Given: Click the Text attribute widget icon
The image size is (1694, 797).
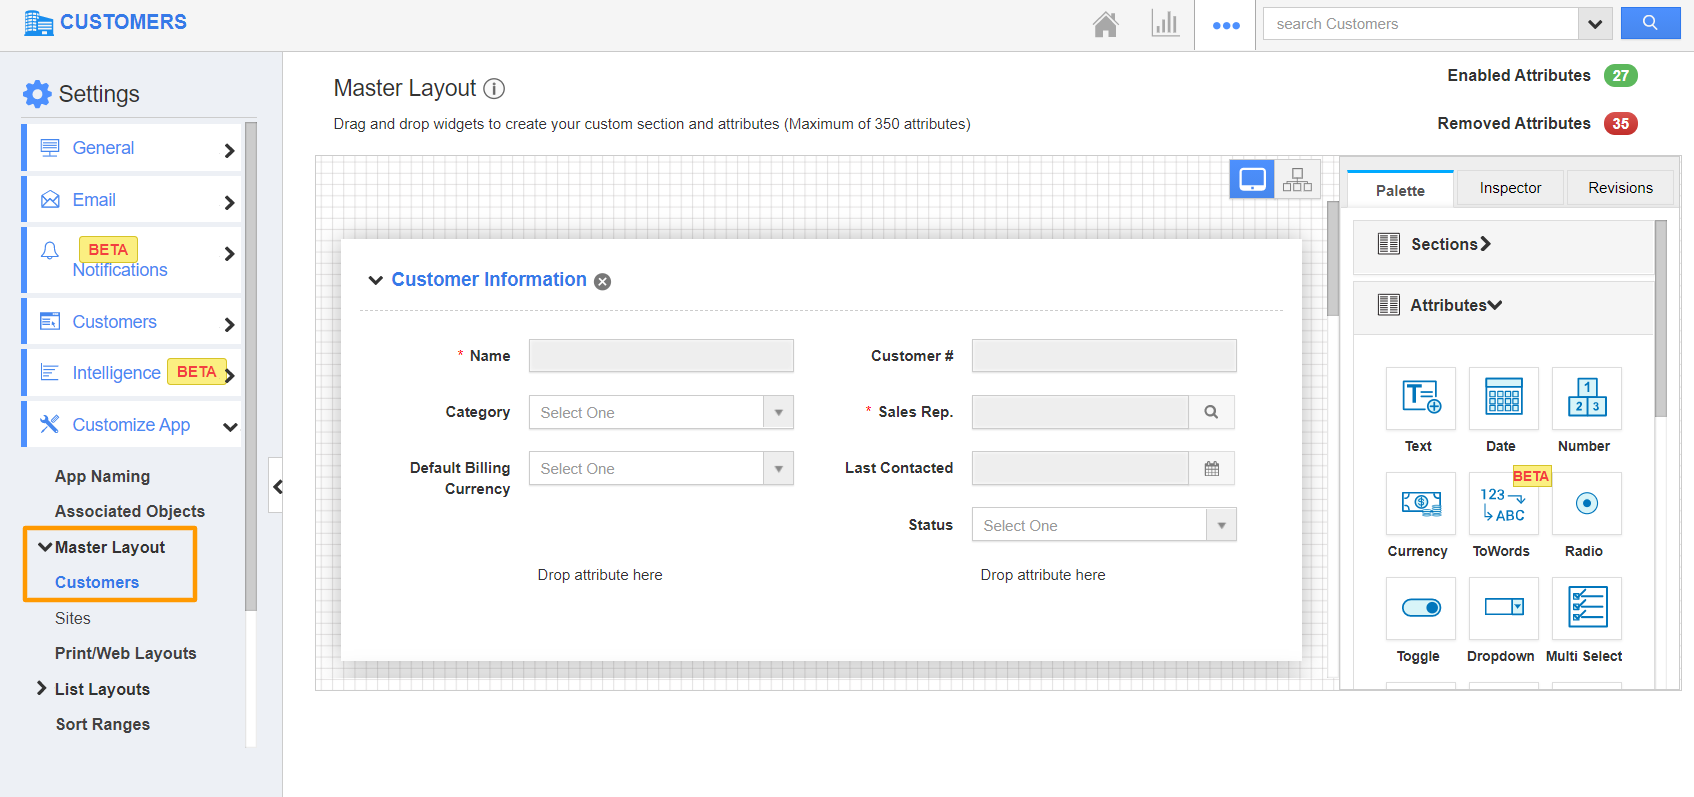Looking at the screenshot, I should [1420, 398].
